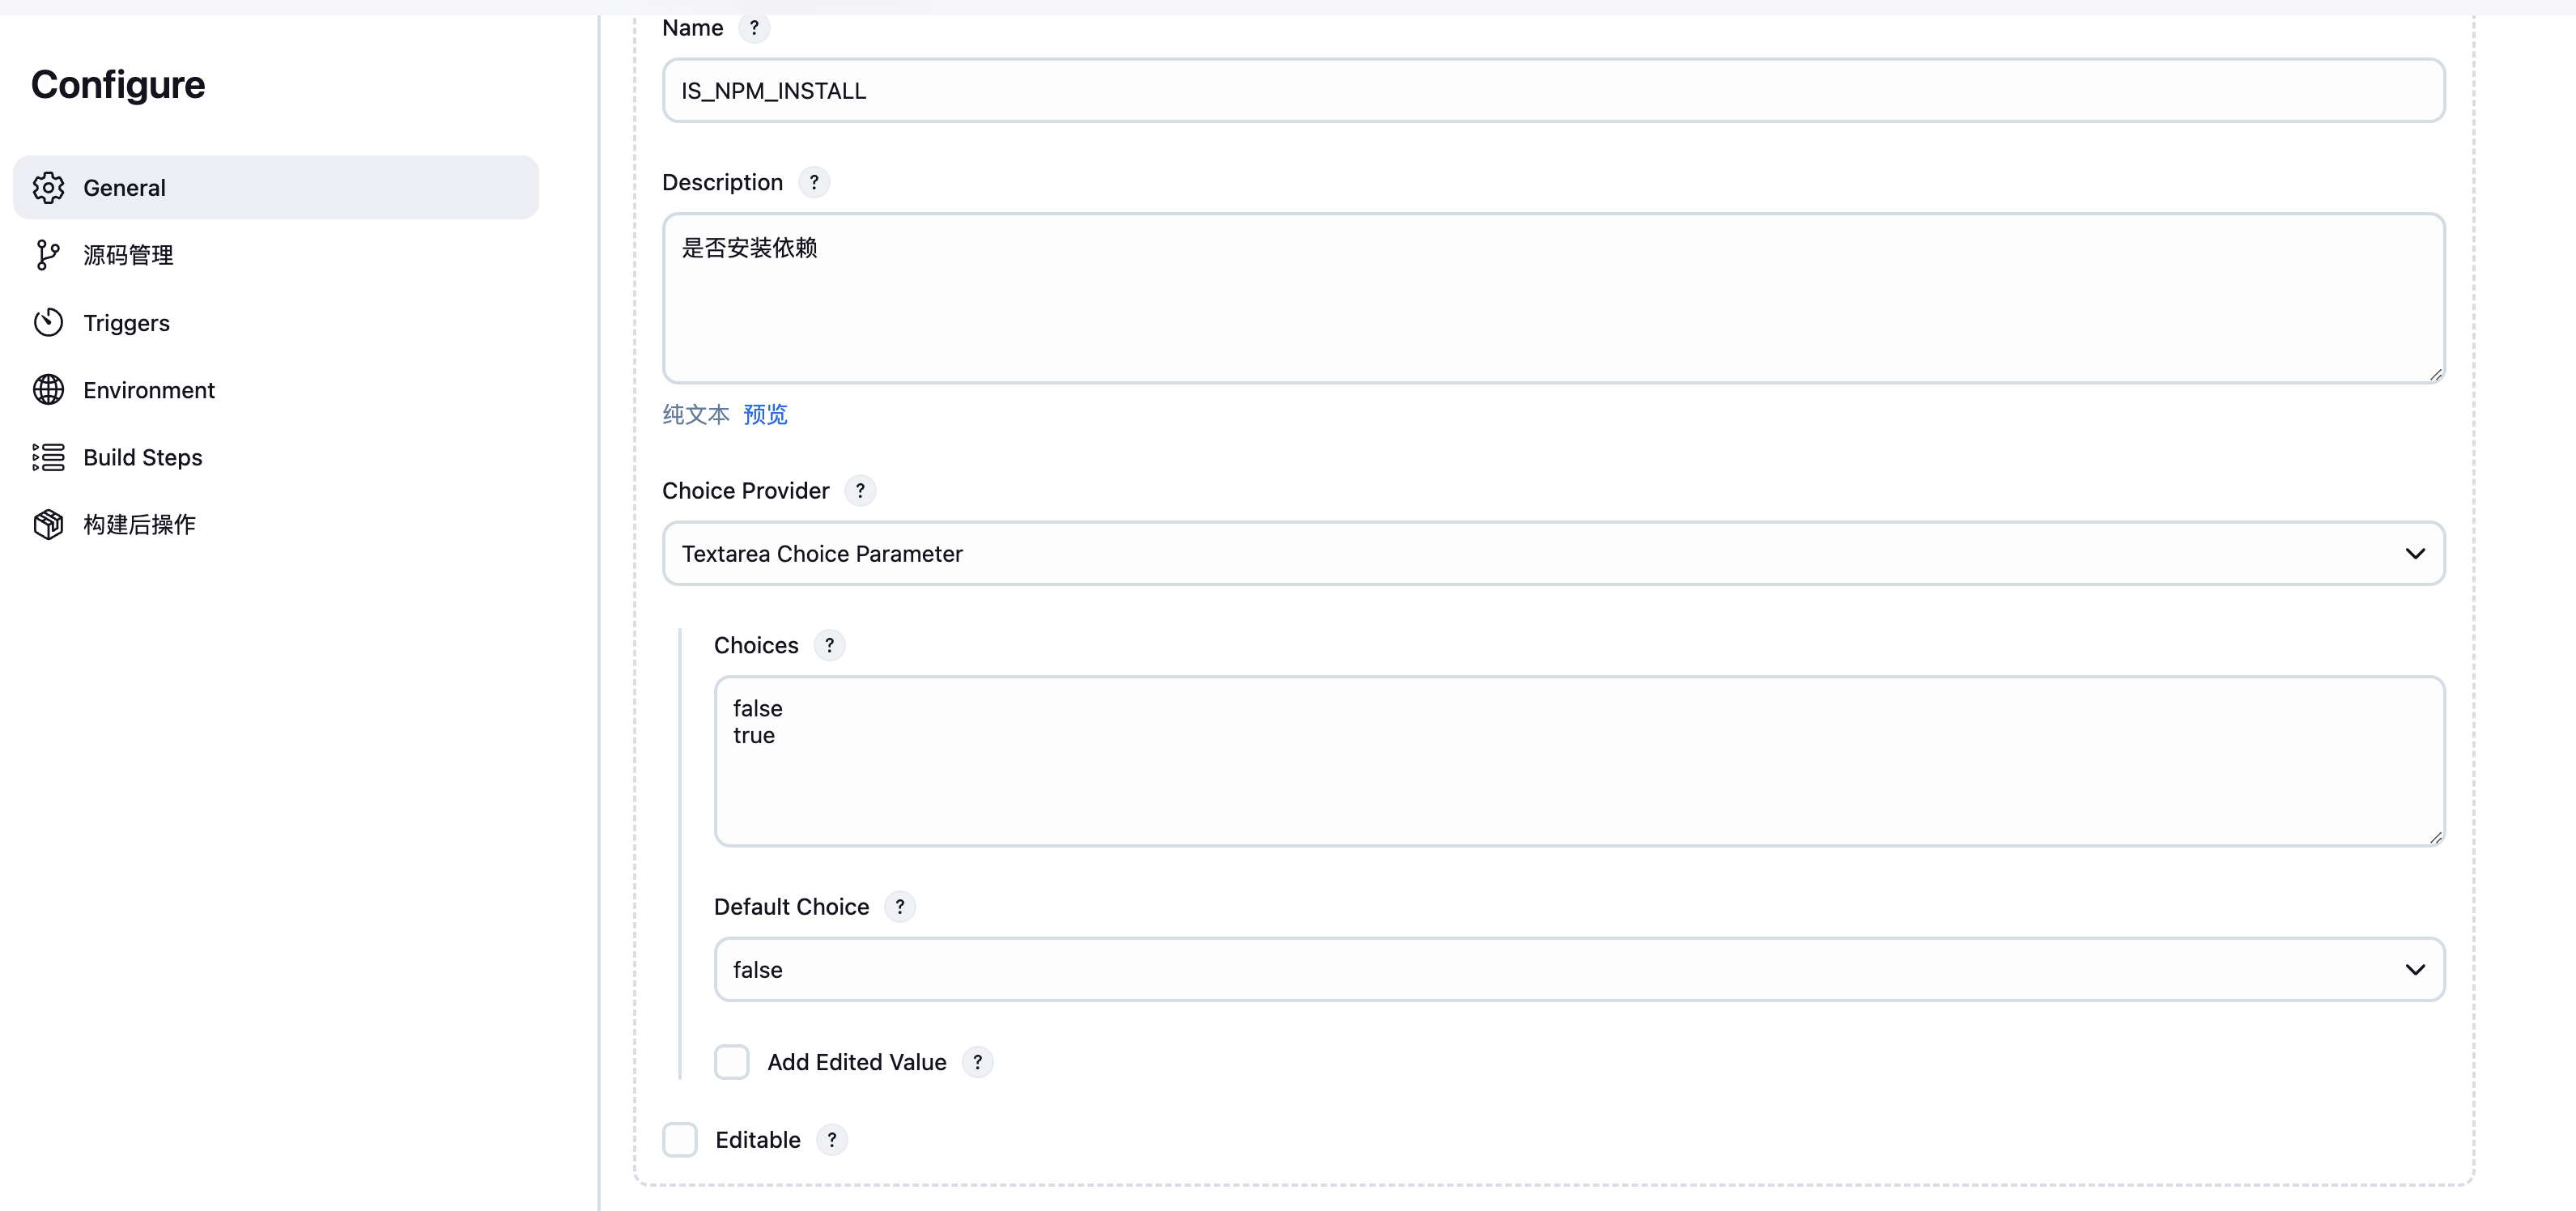Click the Editable label text

pyautogui.click(x=758, y=1140)
